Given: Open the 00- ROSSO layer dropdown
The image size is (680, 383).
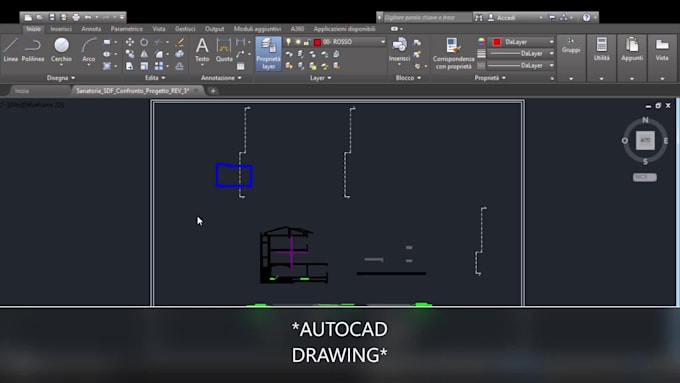Looking at the screenshot, I should pos(382,42).
